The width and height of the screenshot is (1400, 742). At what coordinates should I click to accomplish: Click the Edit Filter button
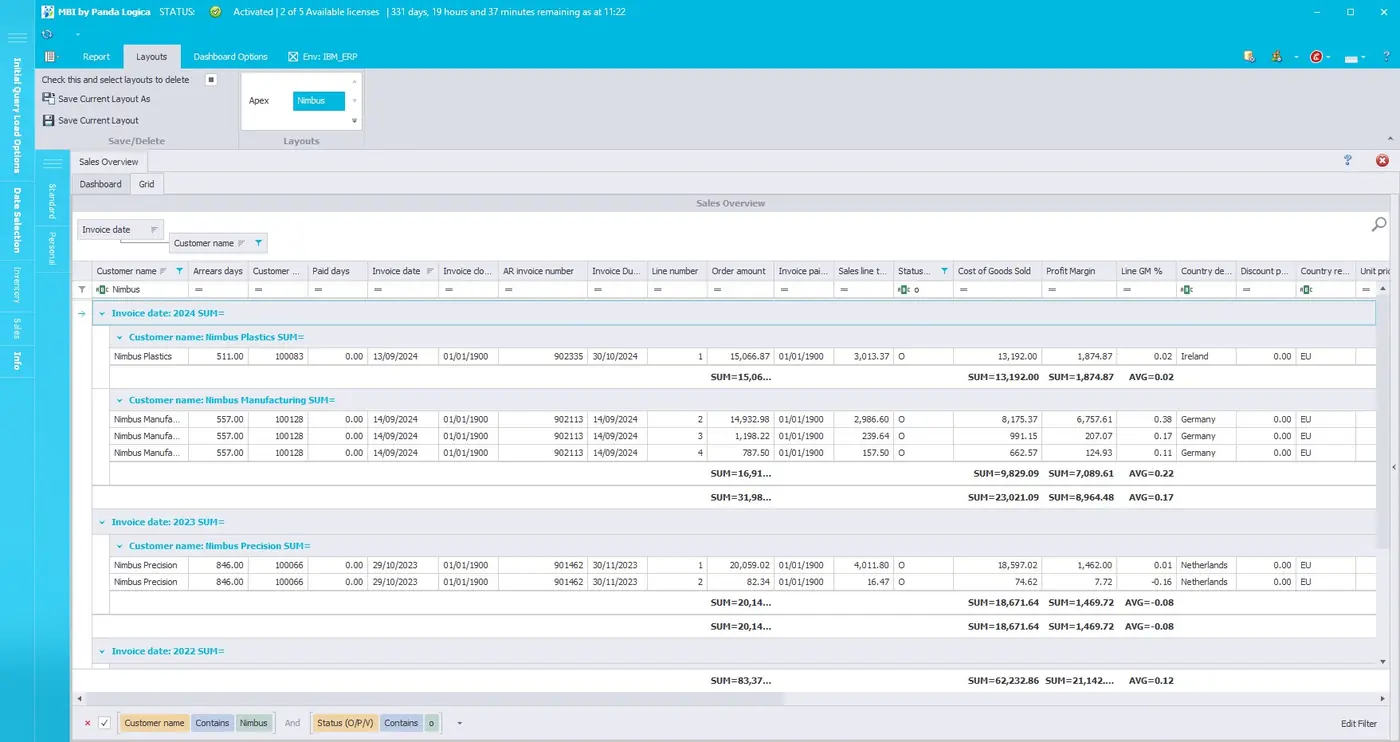1359,723
